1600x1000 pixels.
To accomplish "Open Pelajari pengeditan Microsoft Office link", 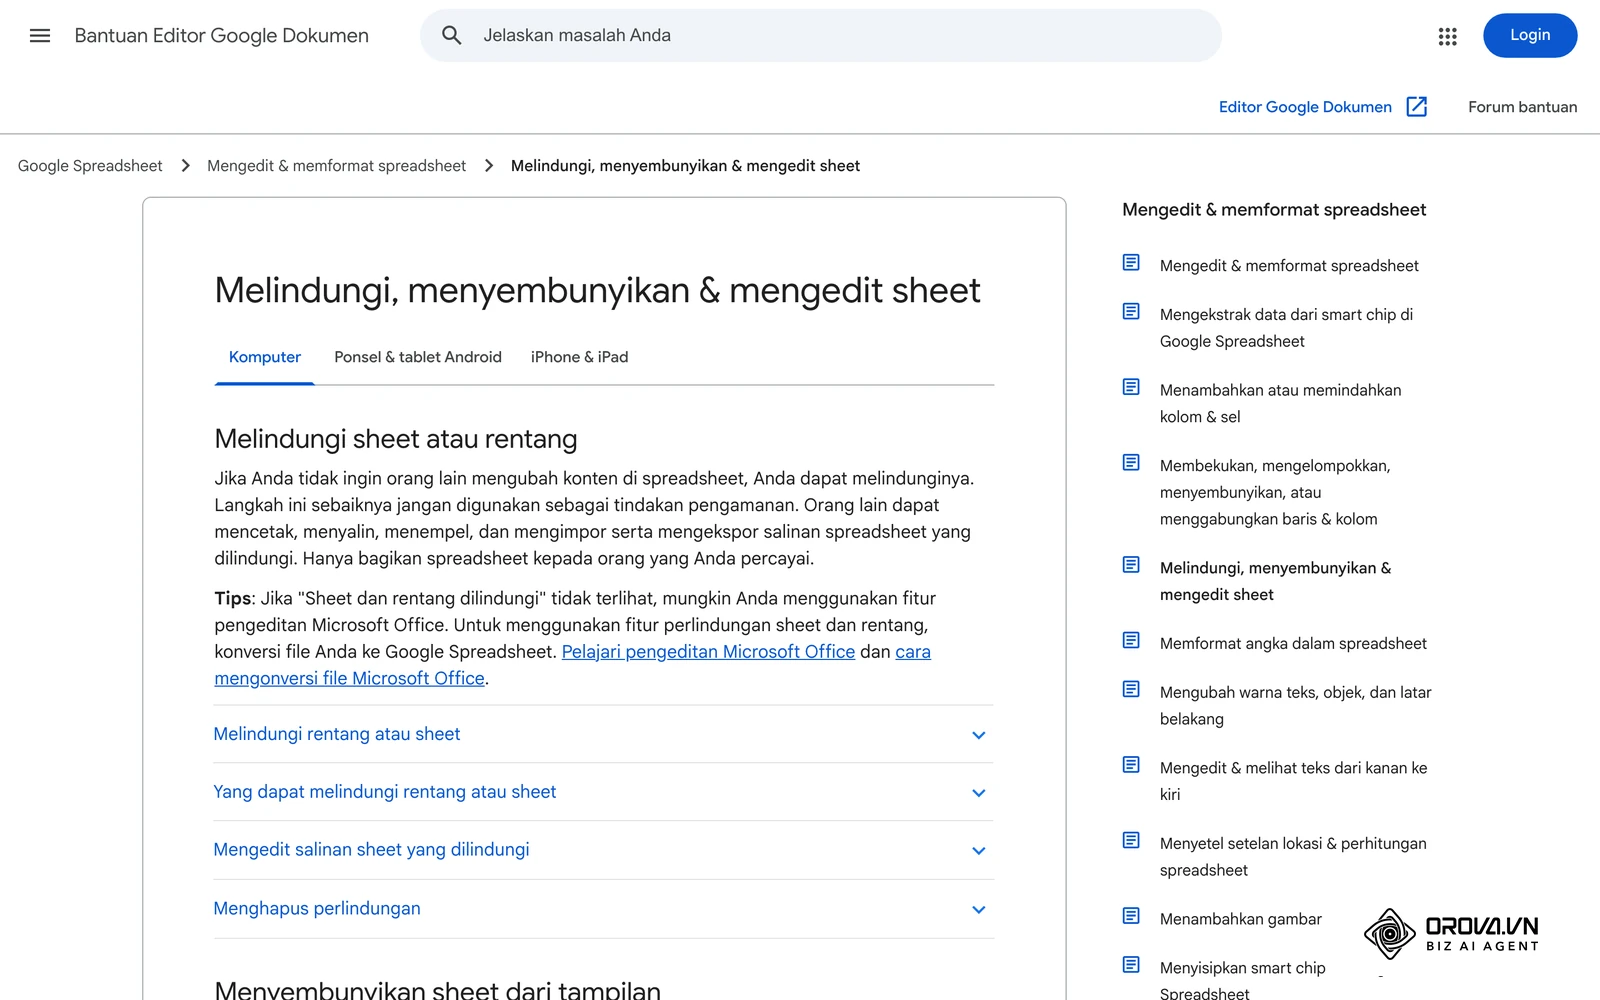I will tap(708, 652).
